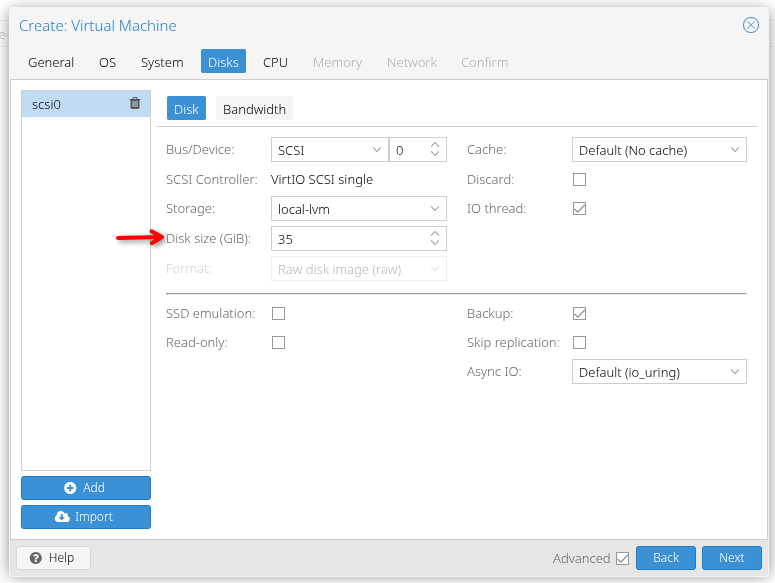Click the Create: Virtual Machine title
The height and width of the screenshot is (583, 775).
pos(98,26)
